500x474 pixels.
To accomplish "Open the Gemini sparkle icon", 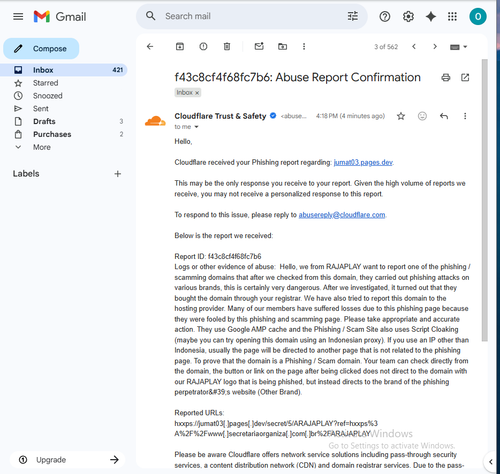I will pos(431,16).
